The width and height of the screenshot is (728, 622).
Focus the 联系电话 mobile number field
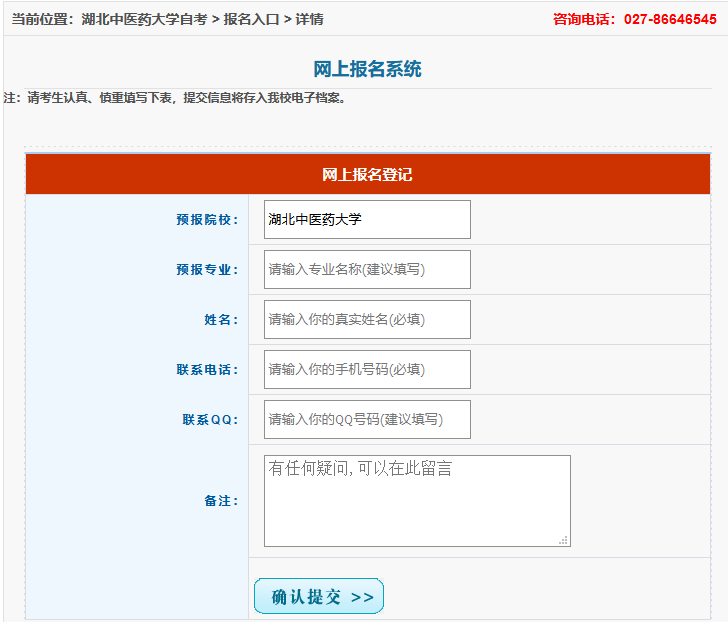pos(367,370)
